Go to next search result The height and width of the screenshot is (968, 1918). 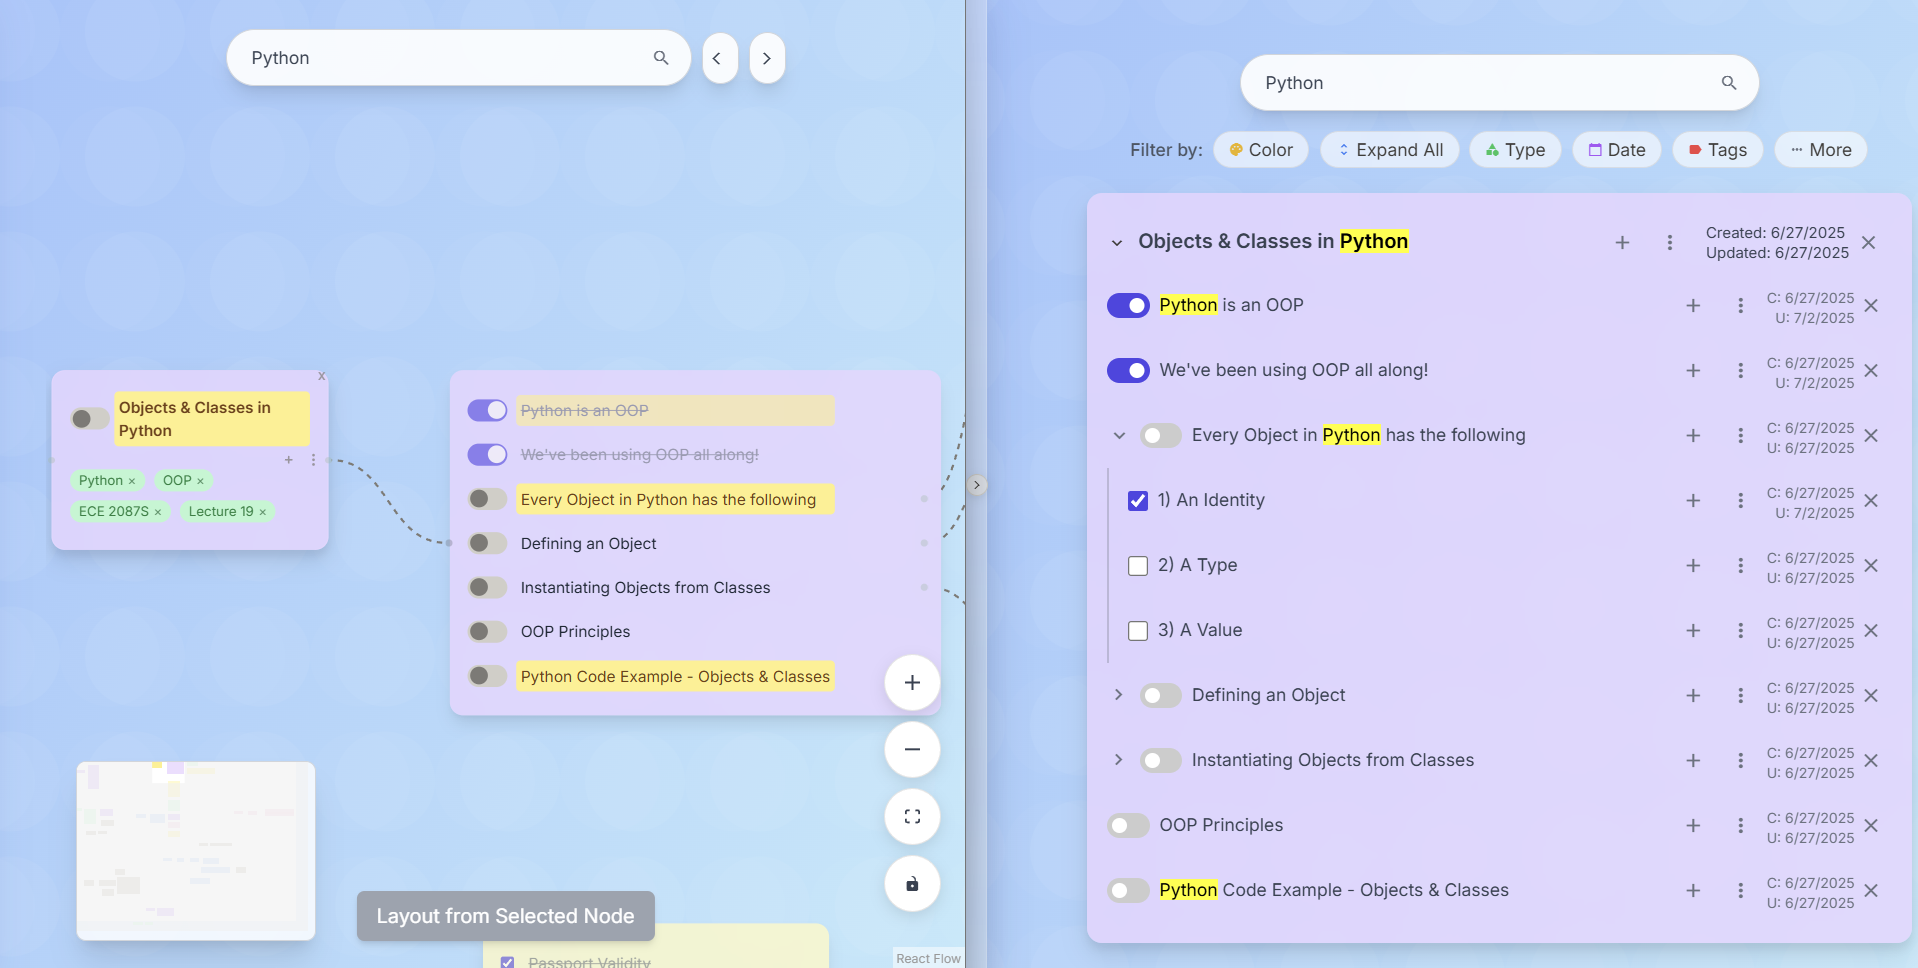767,58
